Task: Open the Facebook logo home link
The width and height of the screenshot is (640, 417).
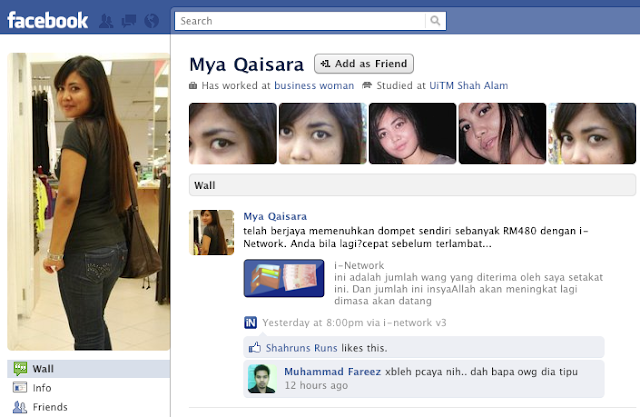Action: click(47, 20)
